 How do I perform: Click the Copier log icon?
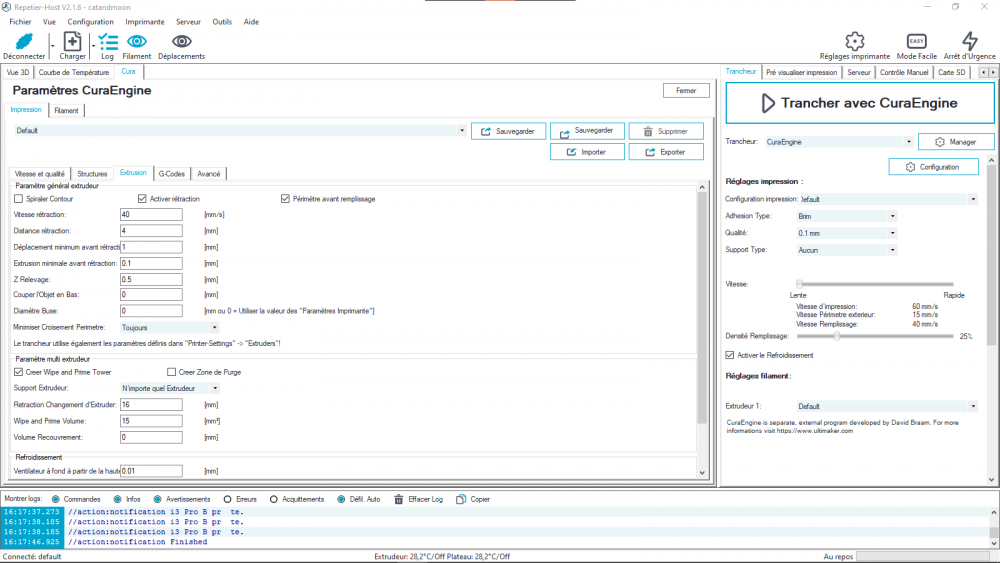click(x=461, y=499)
